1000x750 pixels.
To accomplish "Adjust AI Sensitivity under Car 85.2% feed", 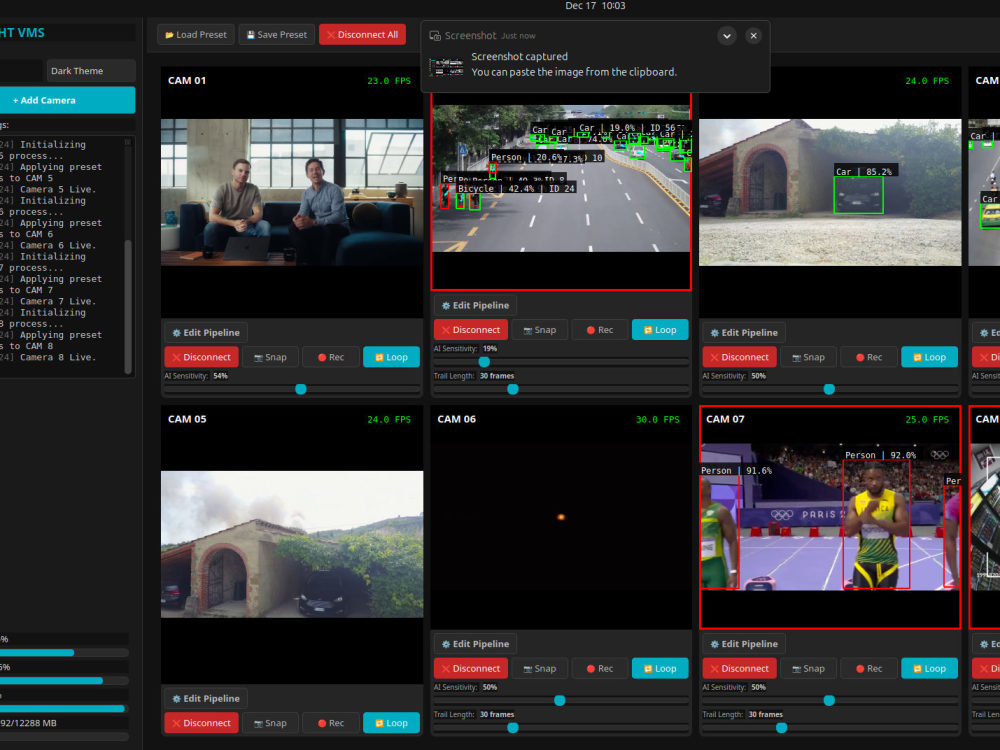I will (x=830, y=389).
